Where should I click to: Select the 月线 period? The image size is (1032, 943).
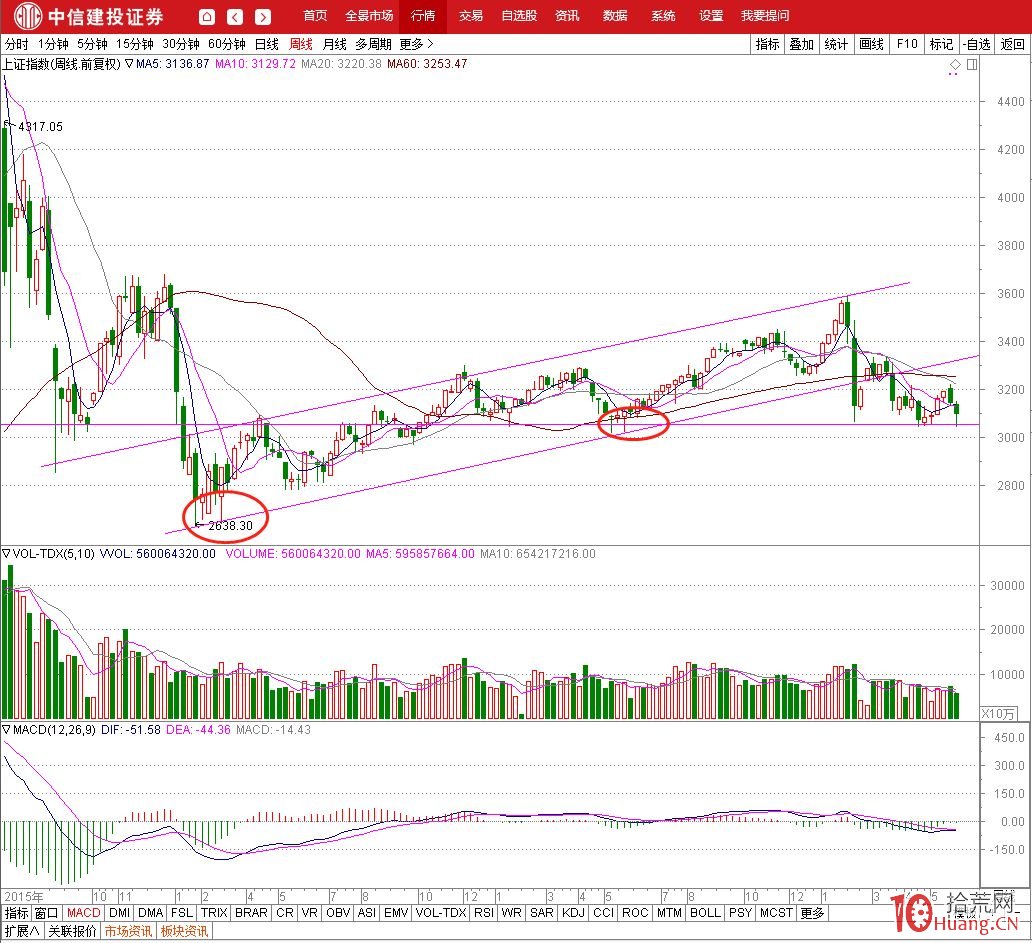[334, 44]
